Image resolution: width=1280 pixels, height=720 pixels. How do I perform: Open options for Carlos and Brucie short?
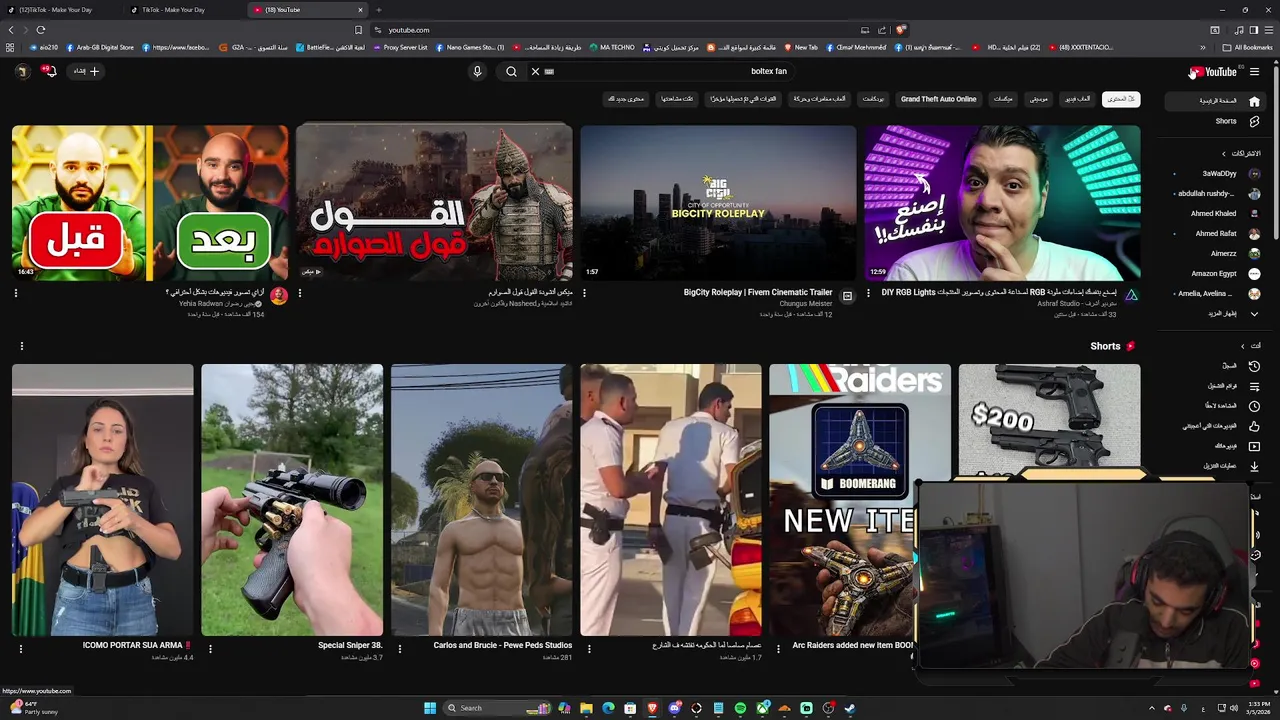399,649
